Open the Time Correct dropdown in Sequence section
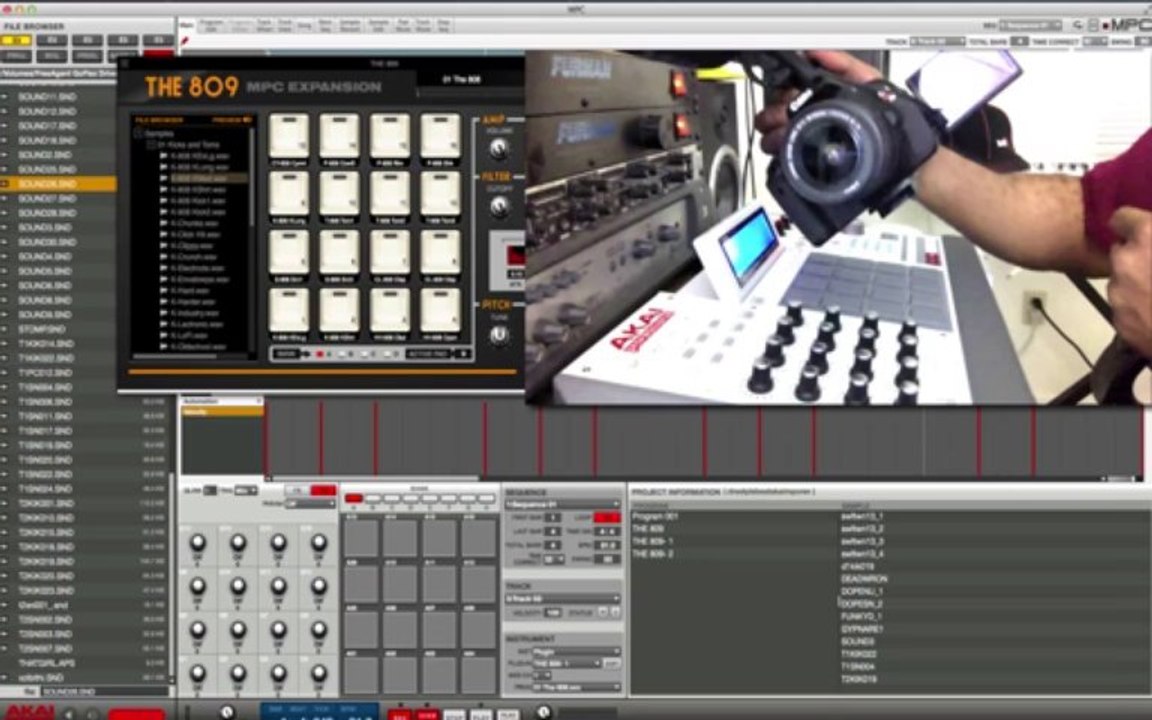 click(x=553, y=559)
